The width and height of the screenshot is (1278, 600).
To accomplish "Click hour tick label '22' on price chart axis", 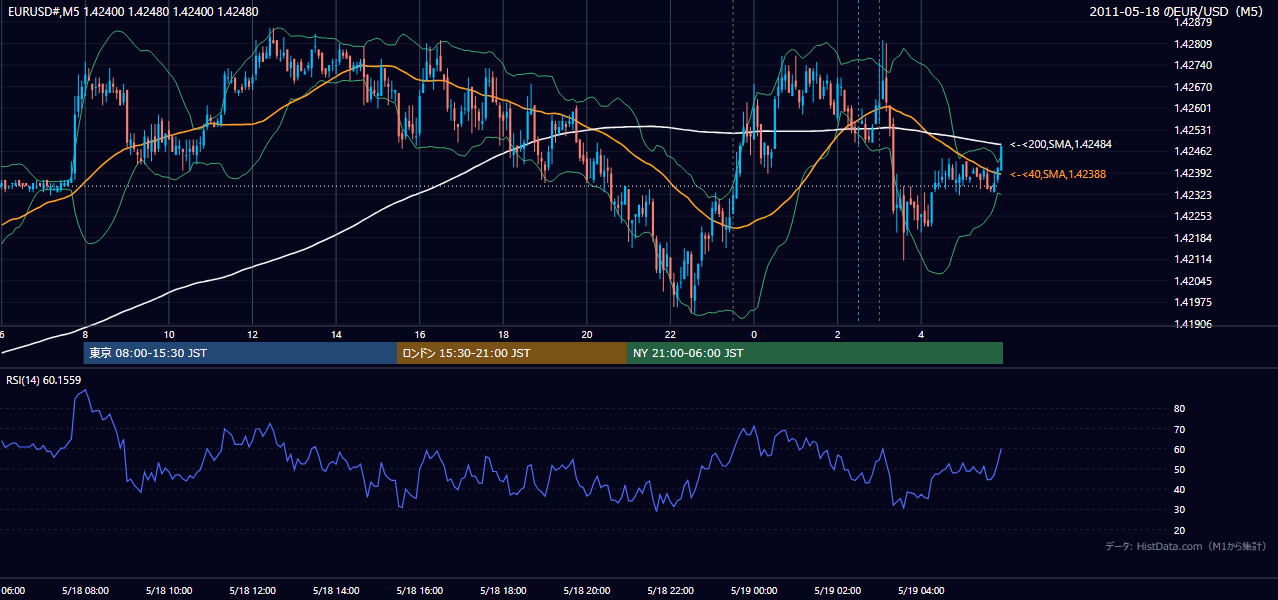I will (x=671, y=335).
